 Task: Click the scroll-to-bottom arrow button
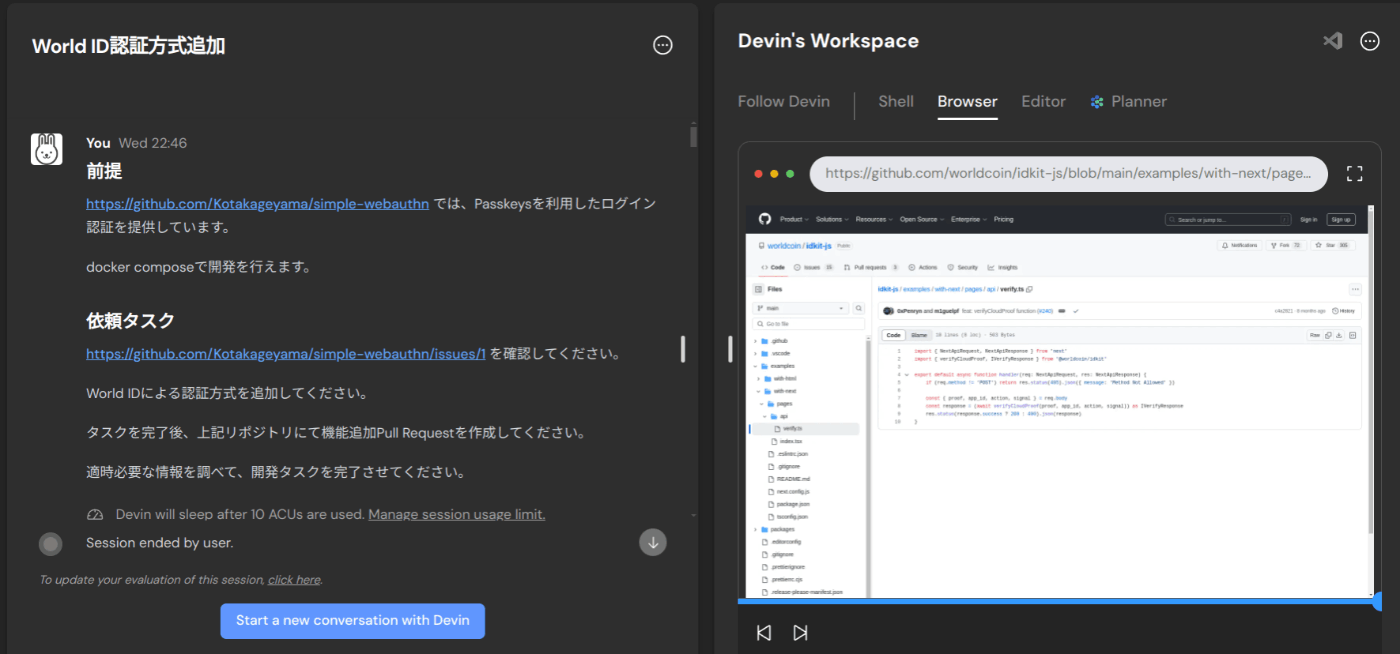(x=653, y=542)
